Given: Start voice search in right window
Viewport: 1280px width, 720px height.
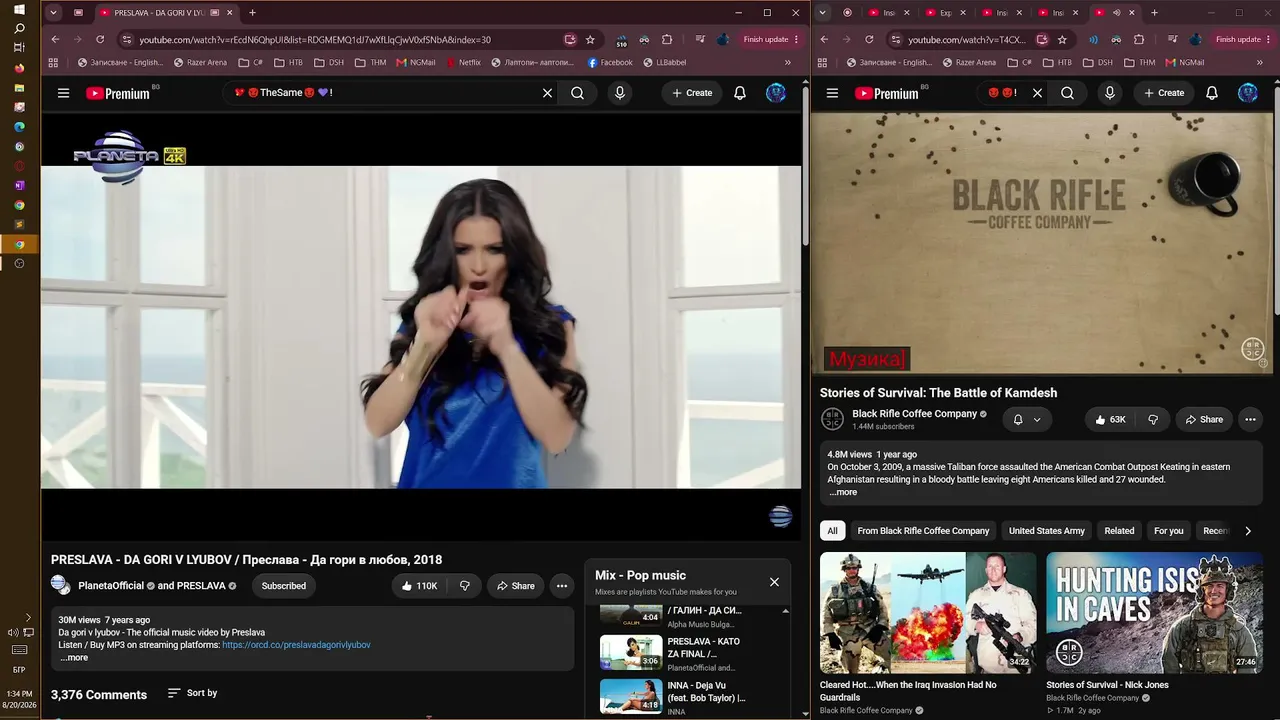Looking at the screenshot, I should pyautogui.click(x=1109, y=93).
